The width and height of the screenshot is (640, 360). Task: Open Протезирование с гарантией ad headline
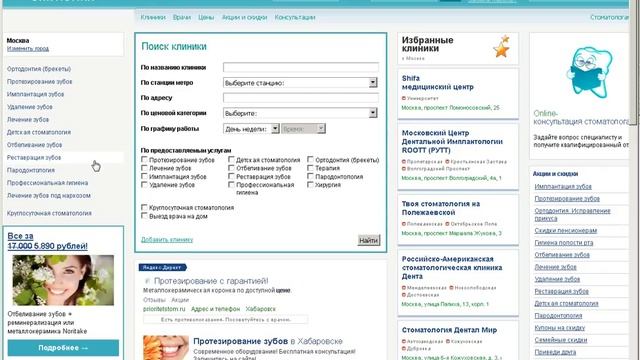(x=211, y=281)
